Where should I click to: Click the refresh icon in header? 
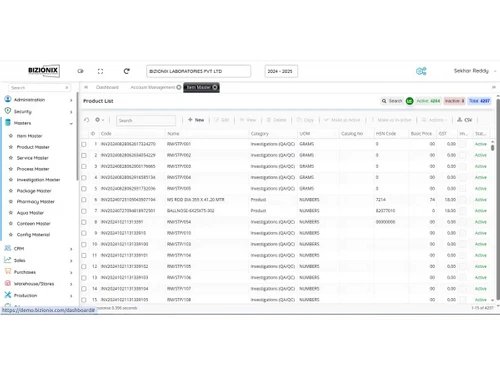(126, 71)
